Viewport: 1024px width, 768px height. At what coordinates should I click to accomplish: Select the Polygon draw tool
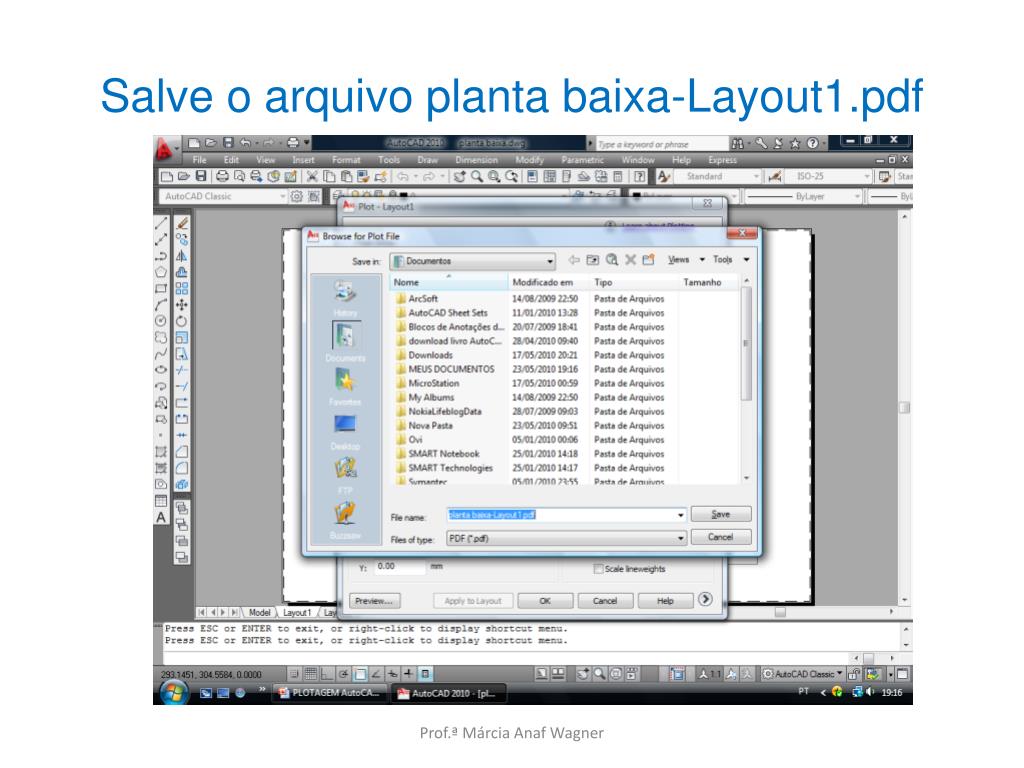(161, 272)
